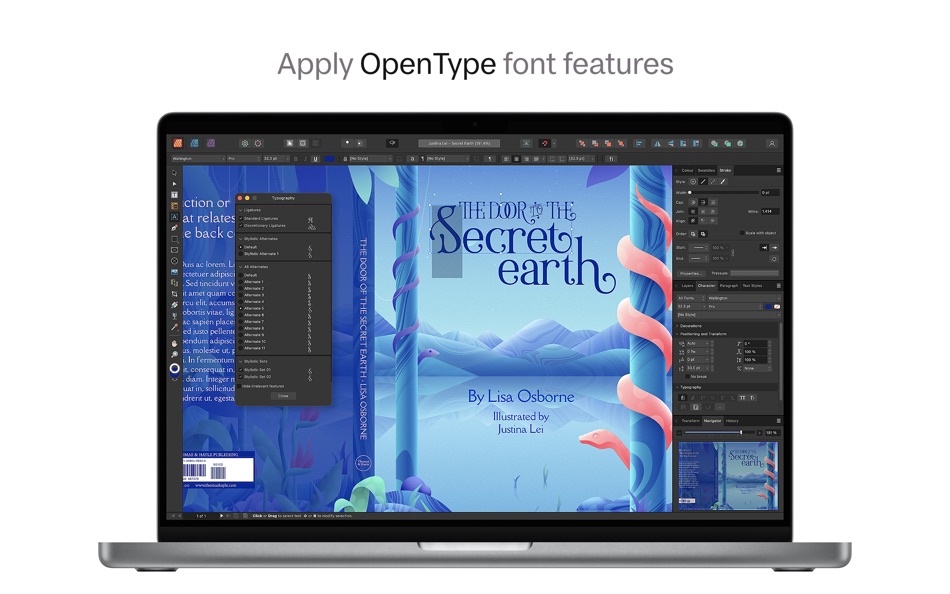Click the Navigator document thumbnail preview
Screen dimensions: 950x594
pyautogui.click(x=728, y=475)
